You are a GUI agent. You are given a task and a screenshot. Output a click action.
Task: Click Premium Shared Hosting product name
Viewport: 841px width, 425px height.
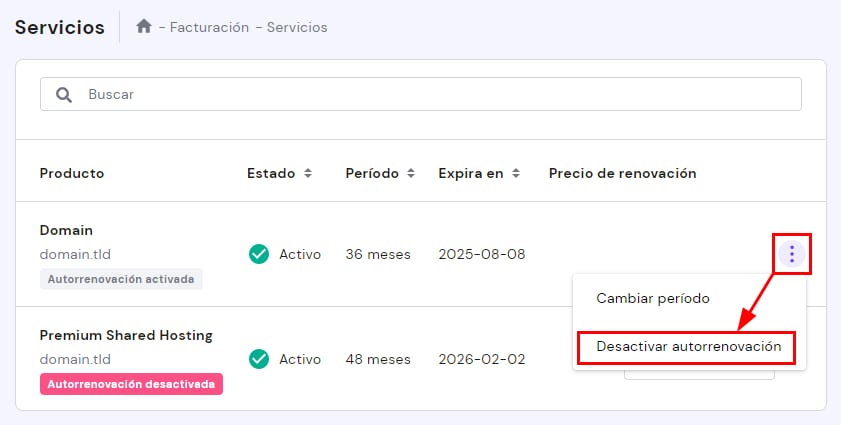(126, 335)
